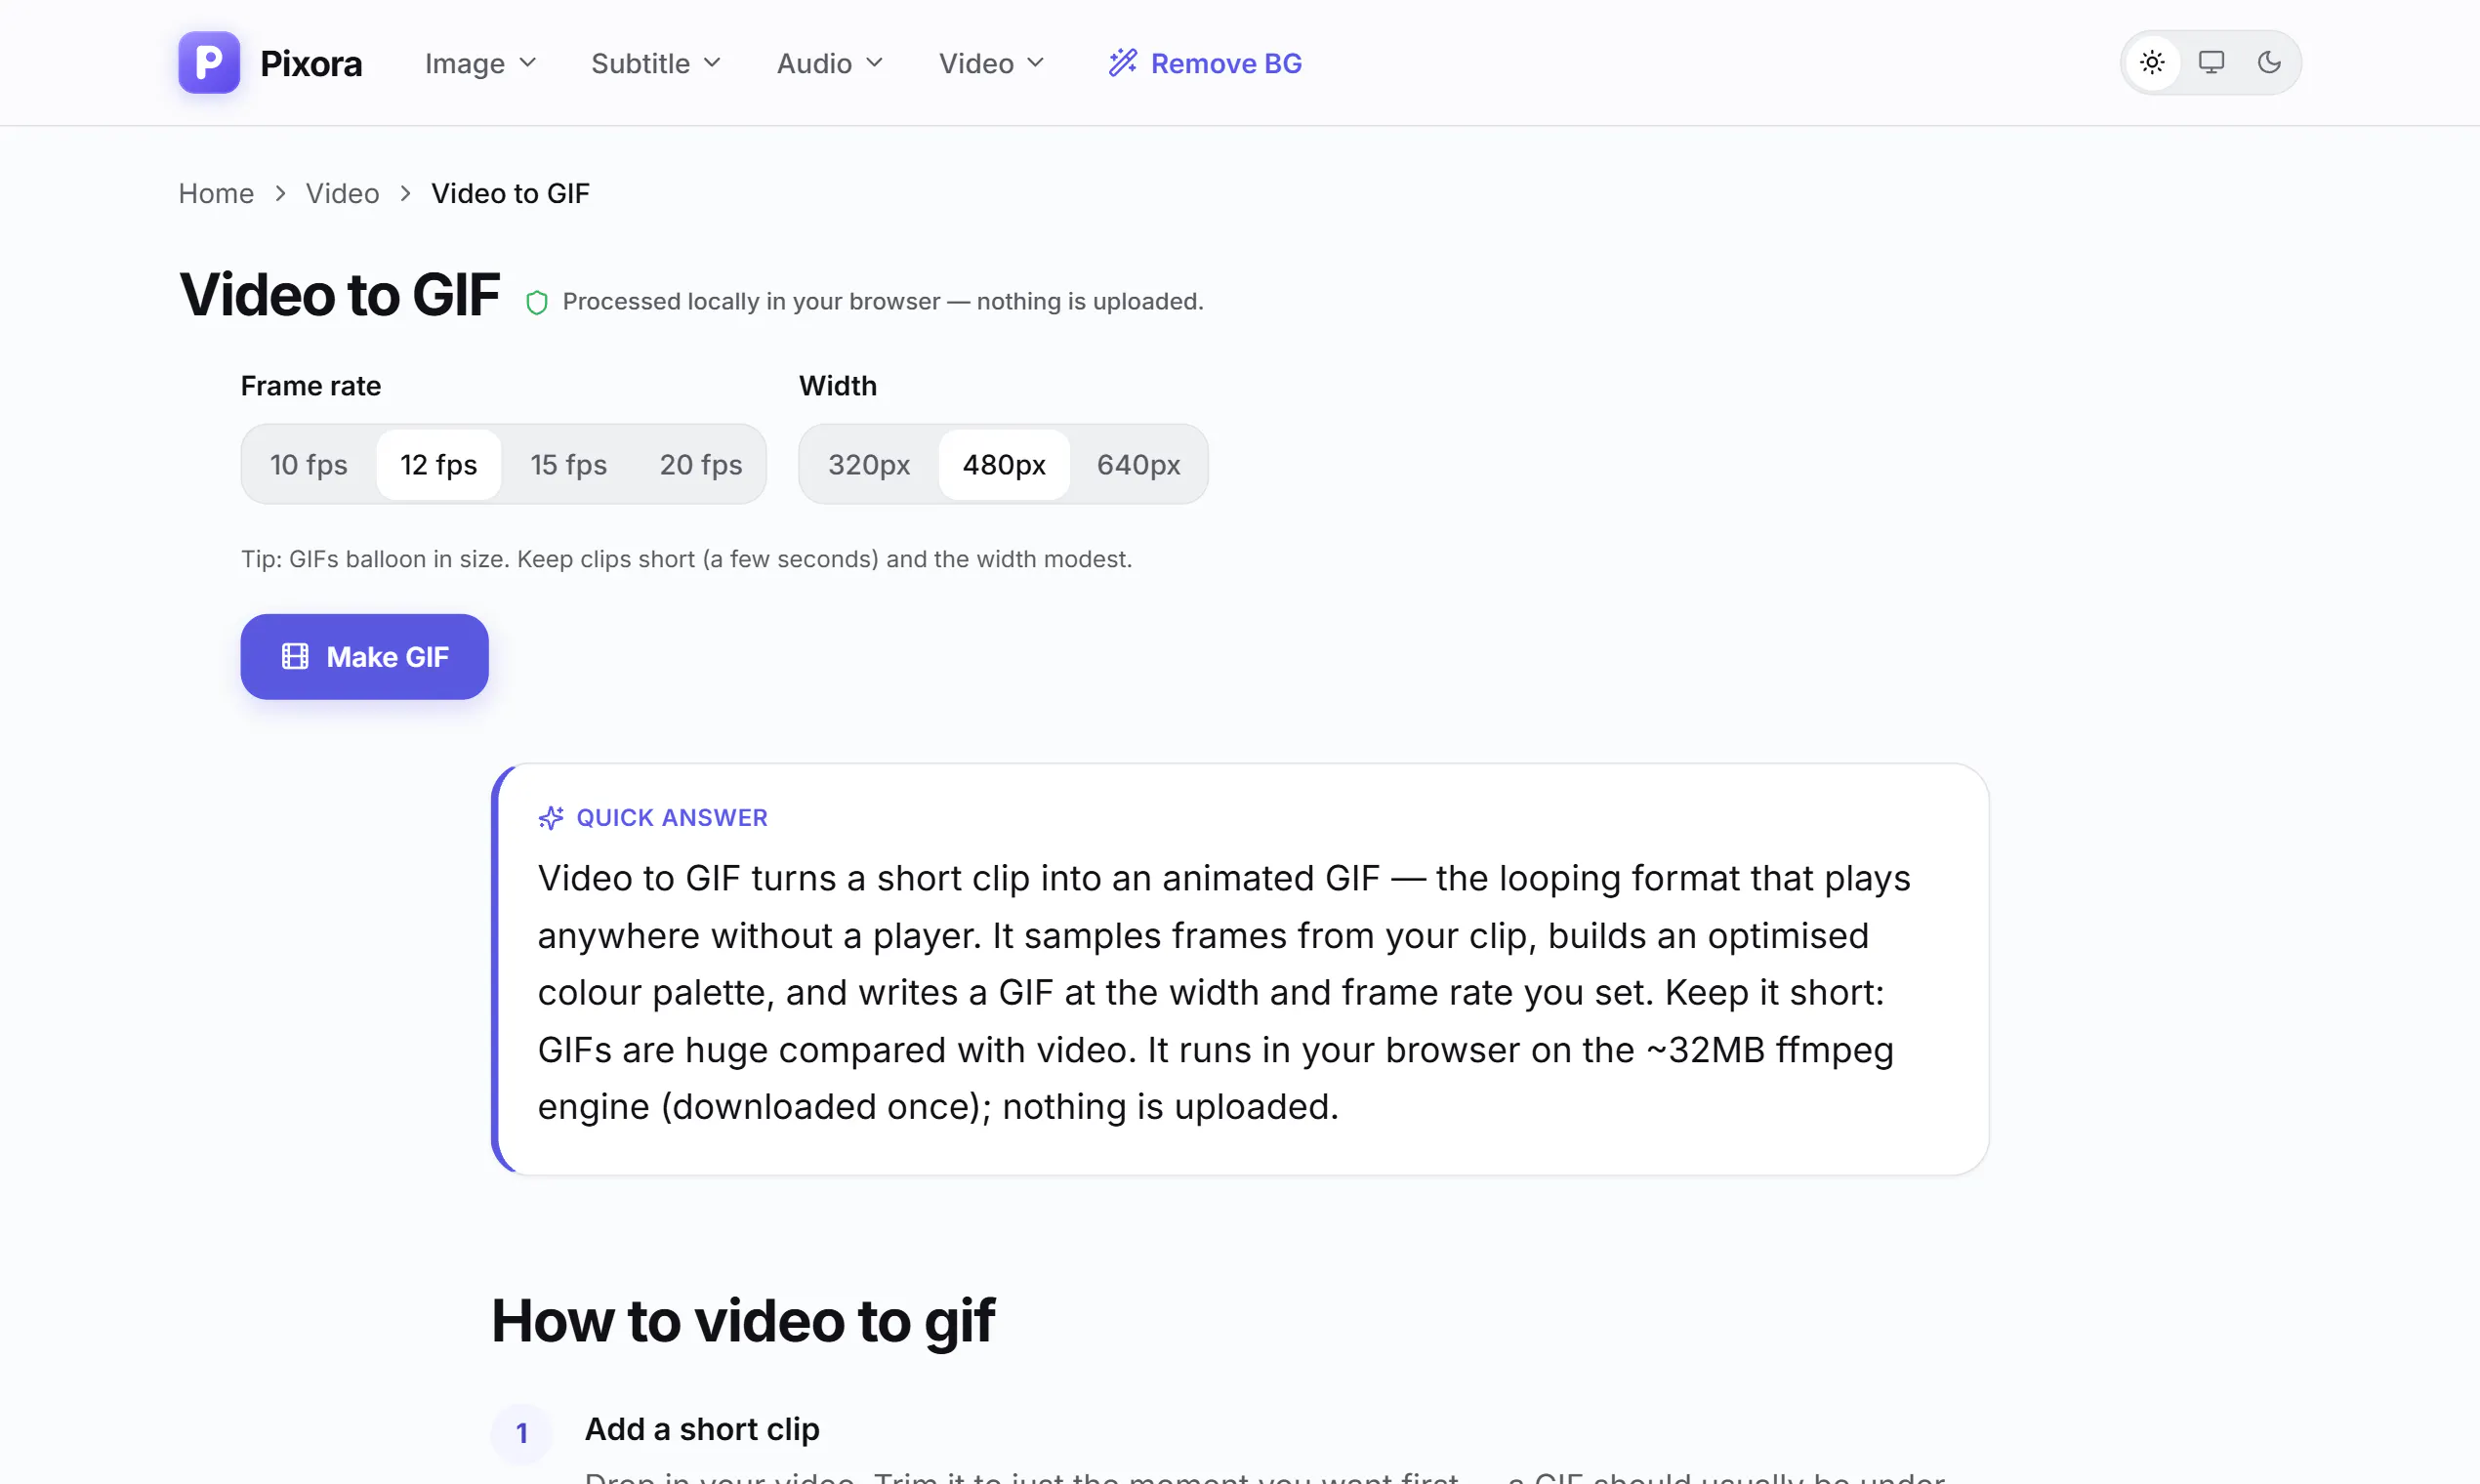Click the magic wand Remove BG icon

coord(1123,62)
